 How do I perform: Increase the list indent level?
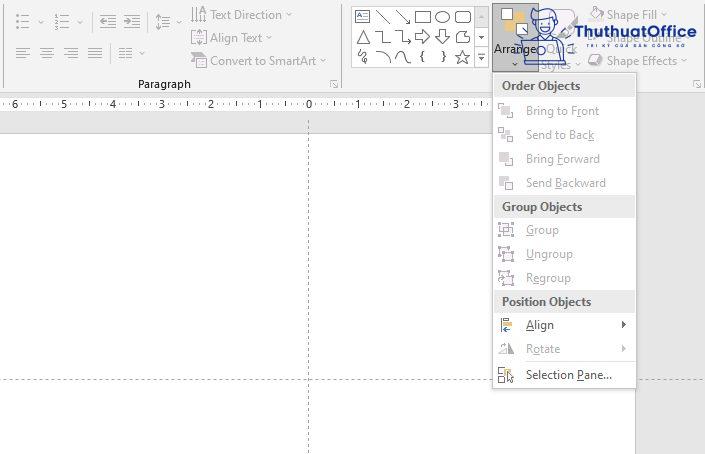coord(132,22)
